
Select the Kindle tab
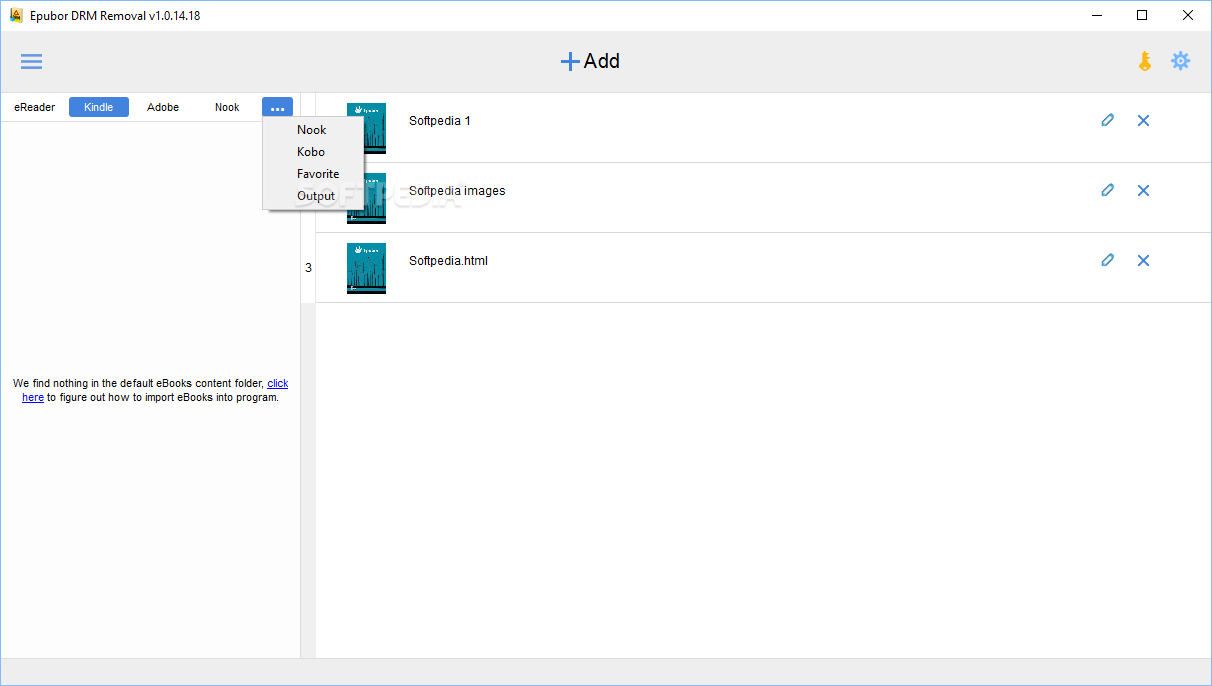(99, 107)
